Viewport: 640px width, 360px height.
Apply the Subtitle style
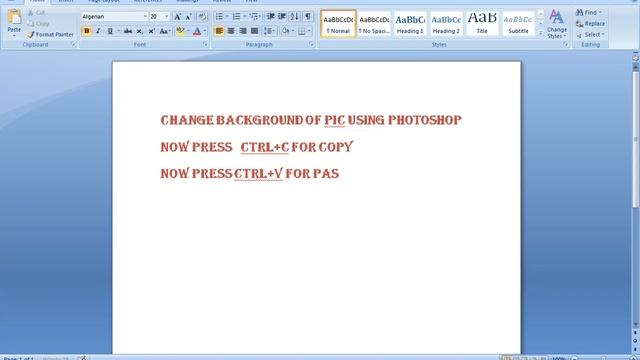point(518,24)
